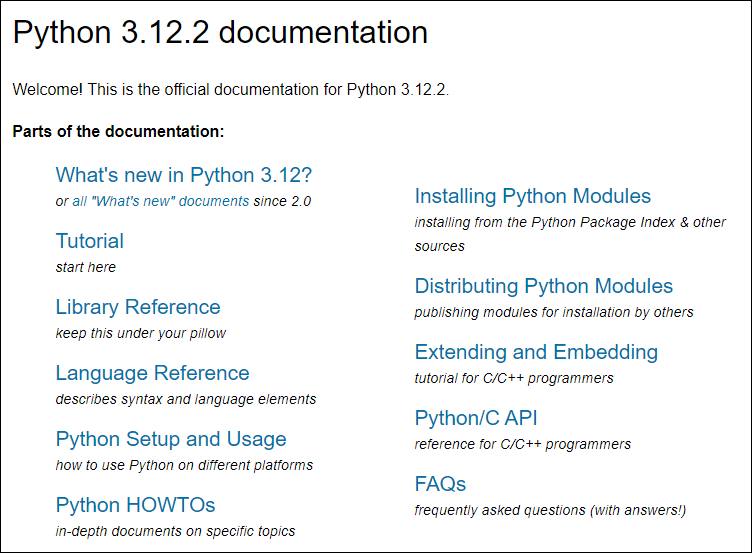Click 'frequently asked questions (with answers!)' text
This screenshot has width=752, height=553.
(x=551, y=510)
